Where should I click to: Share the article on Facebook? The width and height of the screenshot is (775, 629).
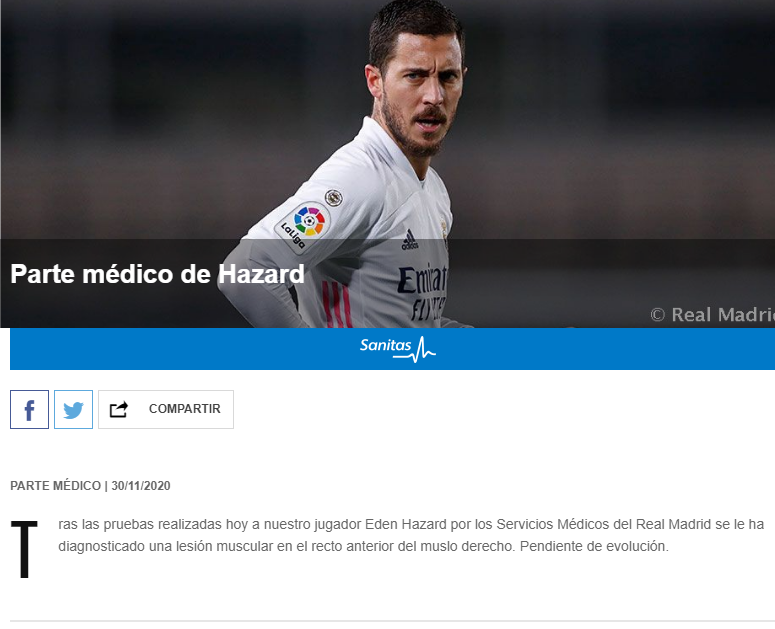(29, 409)
